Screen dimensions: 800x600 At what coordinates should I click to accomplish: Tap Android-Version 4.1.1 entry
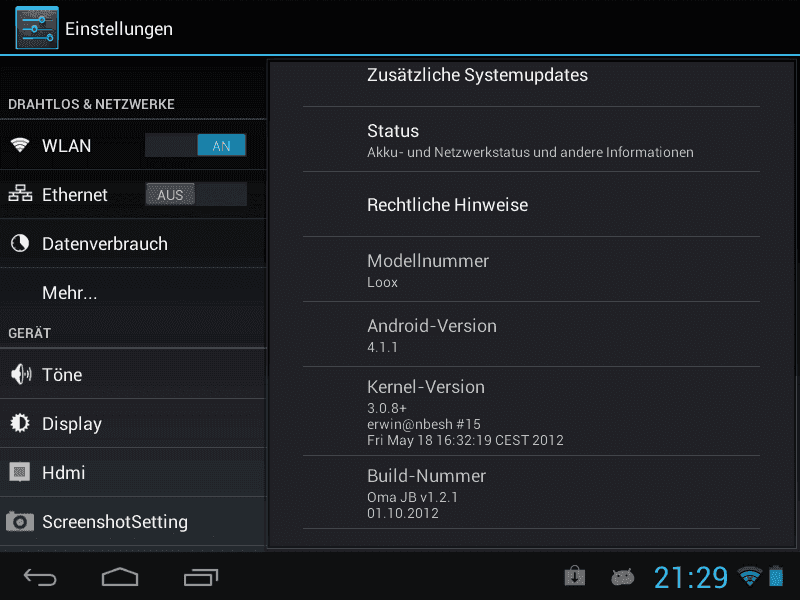pyautogui.click(x=531, y=334)
